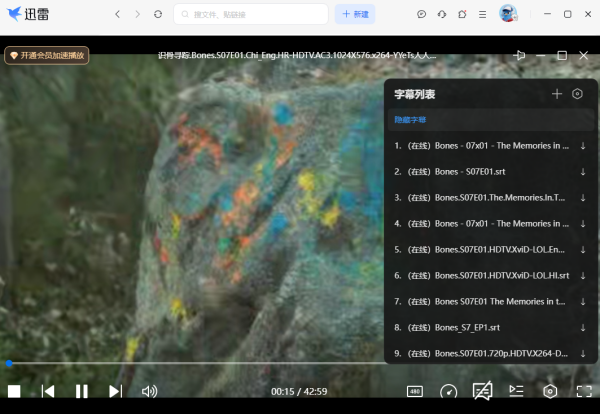Image resolution: width=600 pixels, height=414 pixels.
Task: Select 隐藏字幕 to hide subtitles
Action: pos(491,120)
